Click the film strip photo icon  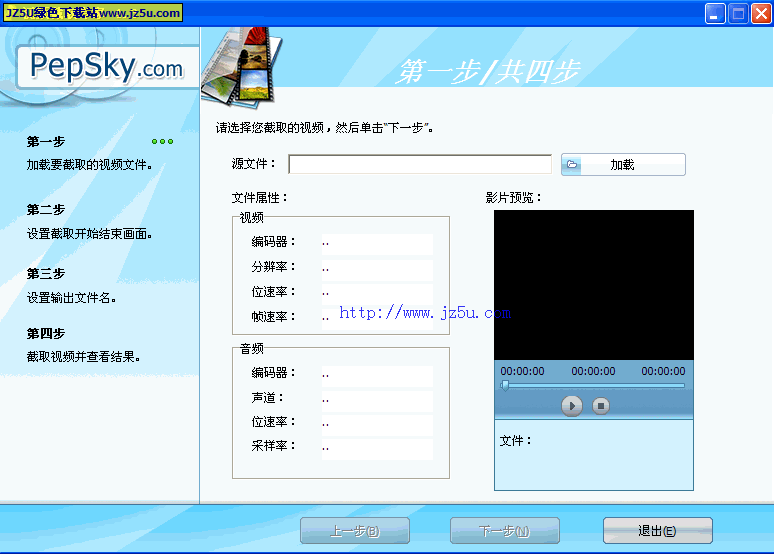(x=242, y=67)
